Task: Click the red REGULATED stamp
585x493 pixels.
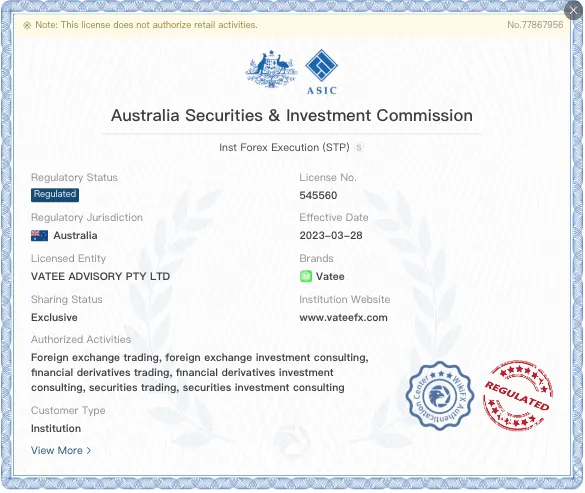Action: (517, 396)
